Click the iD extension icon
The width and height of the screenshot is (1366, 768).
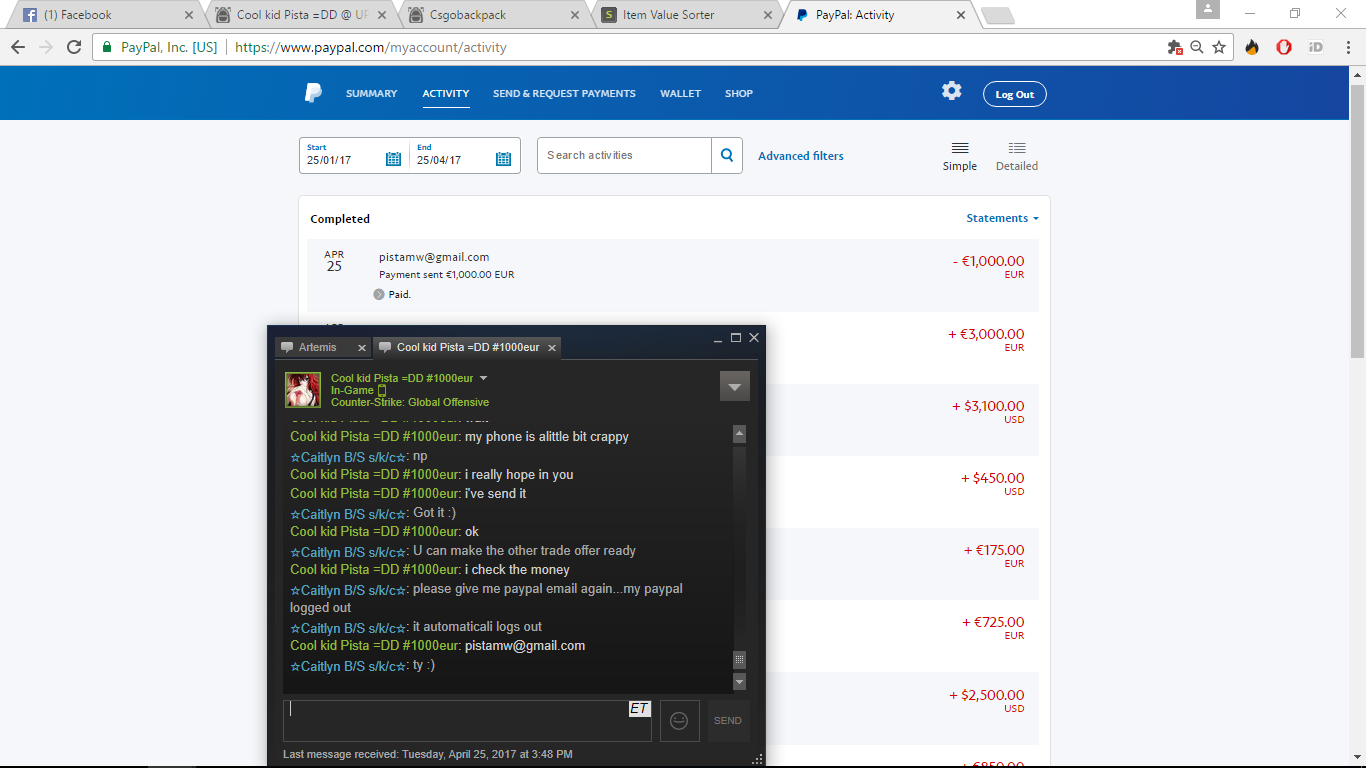[1316, 47]
